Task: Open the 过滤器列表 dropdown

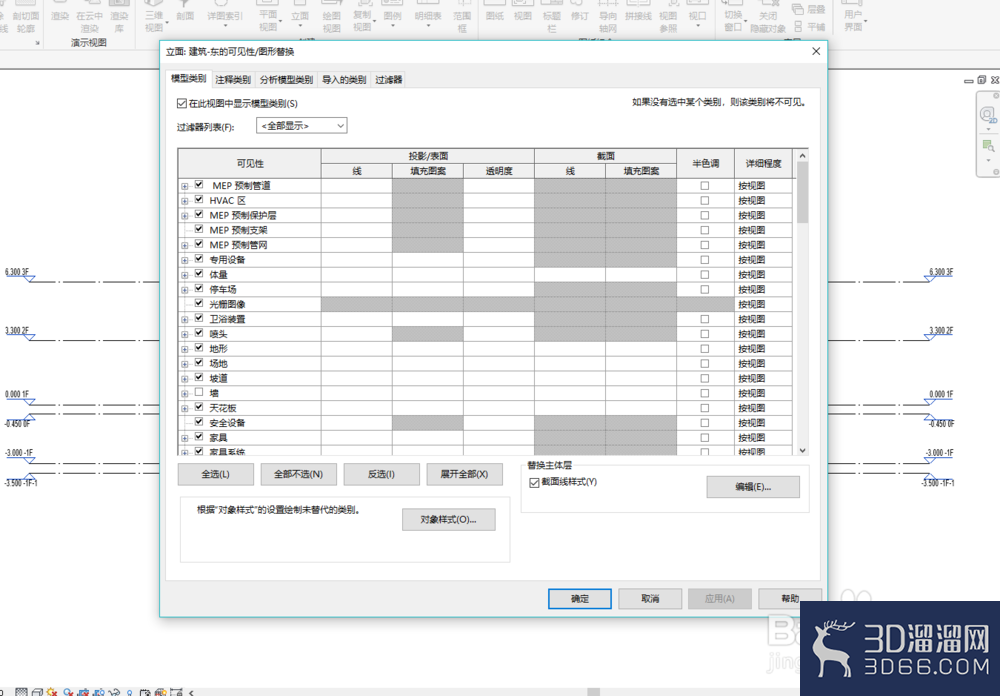Action: click(301, 126)
